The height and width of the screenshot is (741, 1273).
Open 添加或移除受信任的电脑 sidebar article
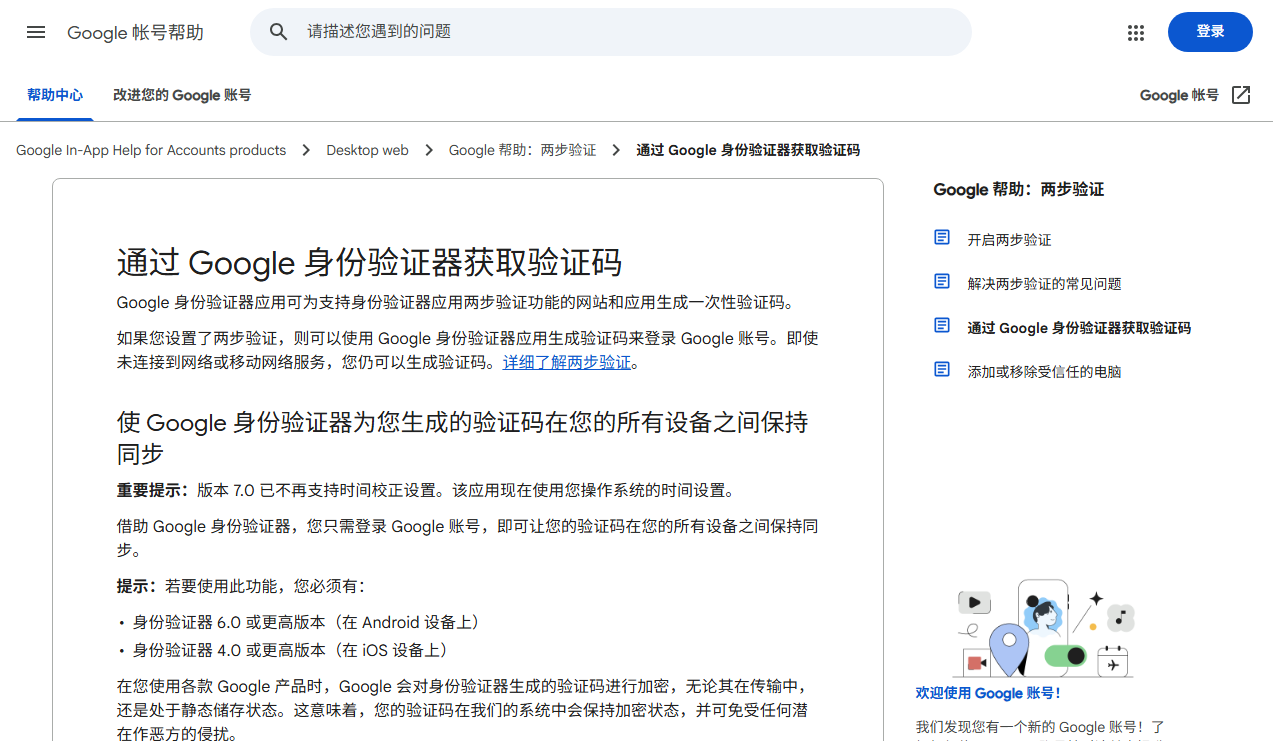tap(1044, 372)
